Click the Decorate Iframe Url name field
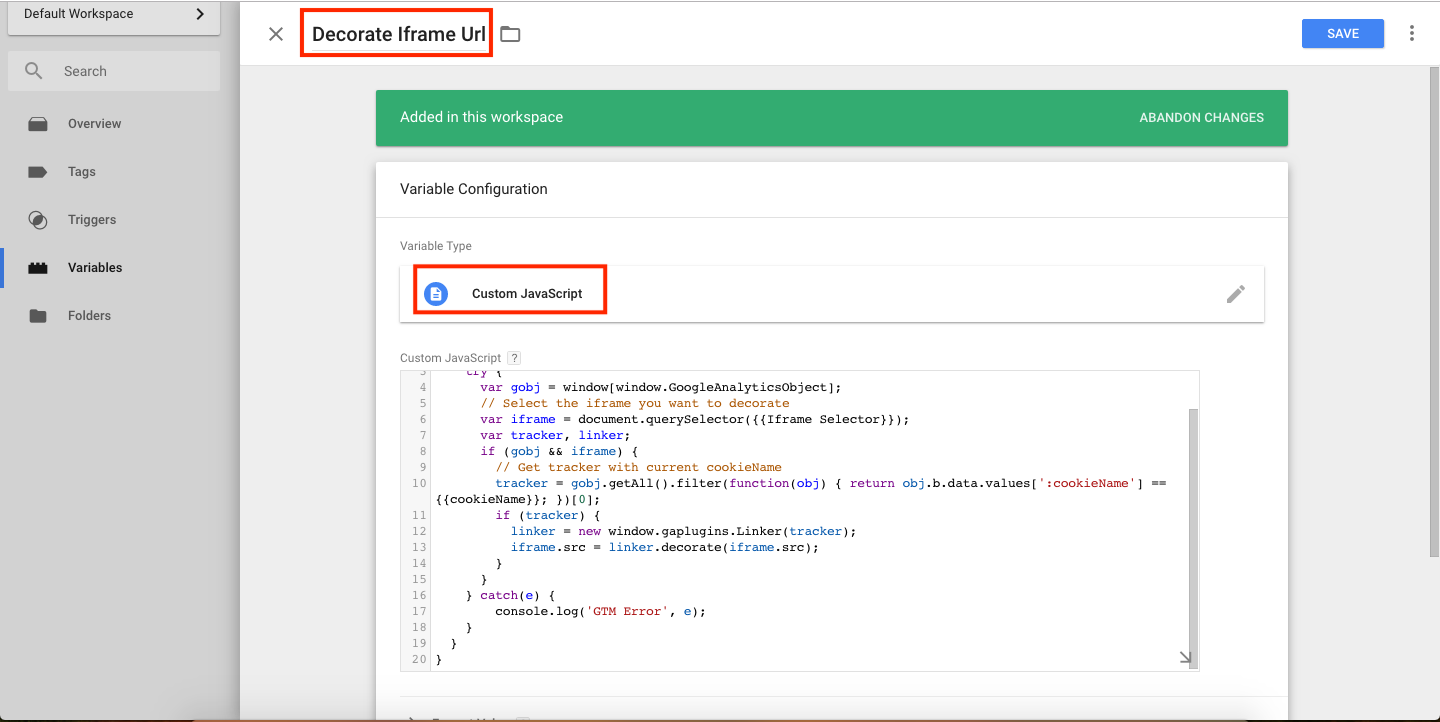This screenshot has width=1440, height=722. coord(398,34)
